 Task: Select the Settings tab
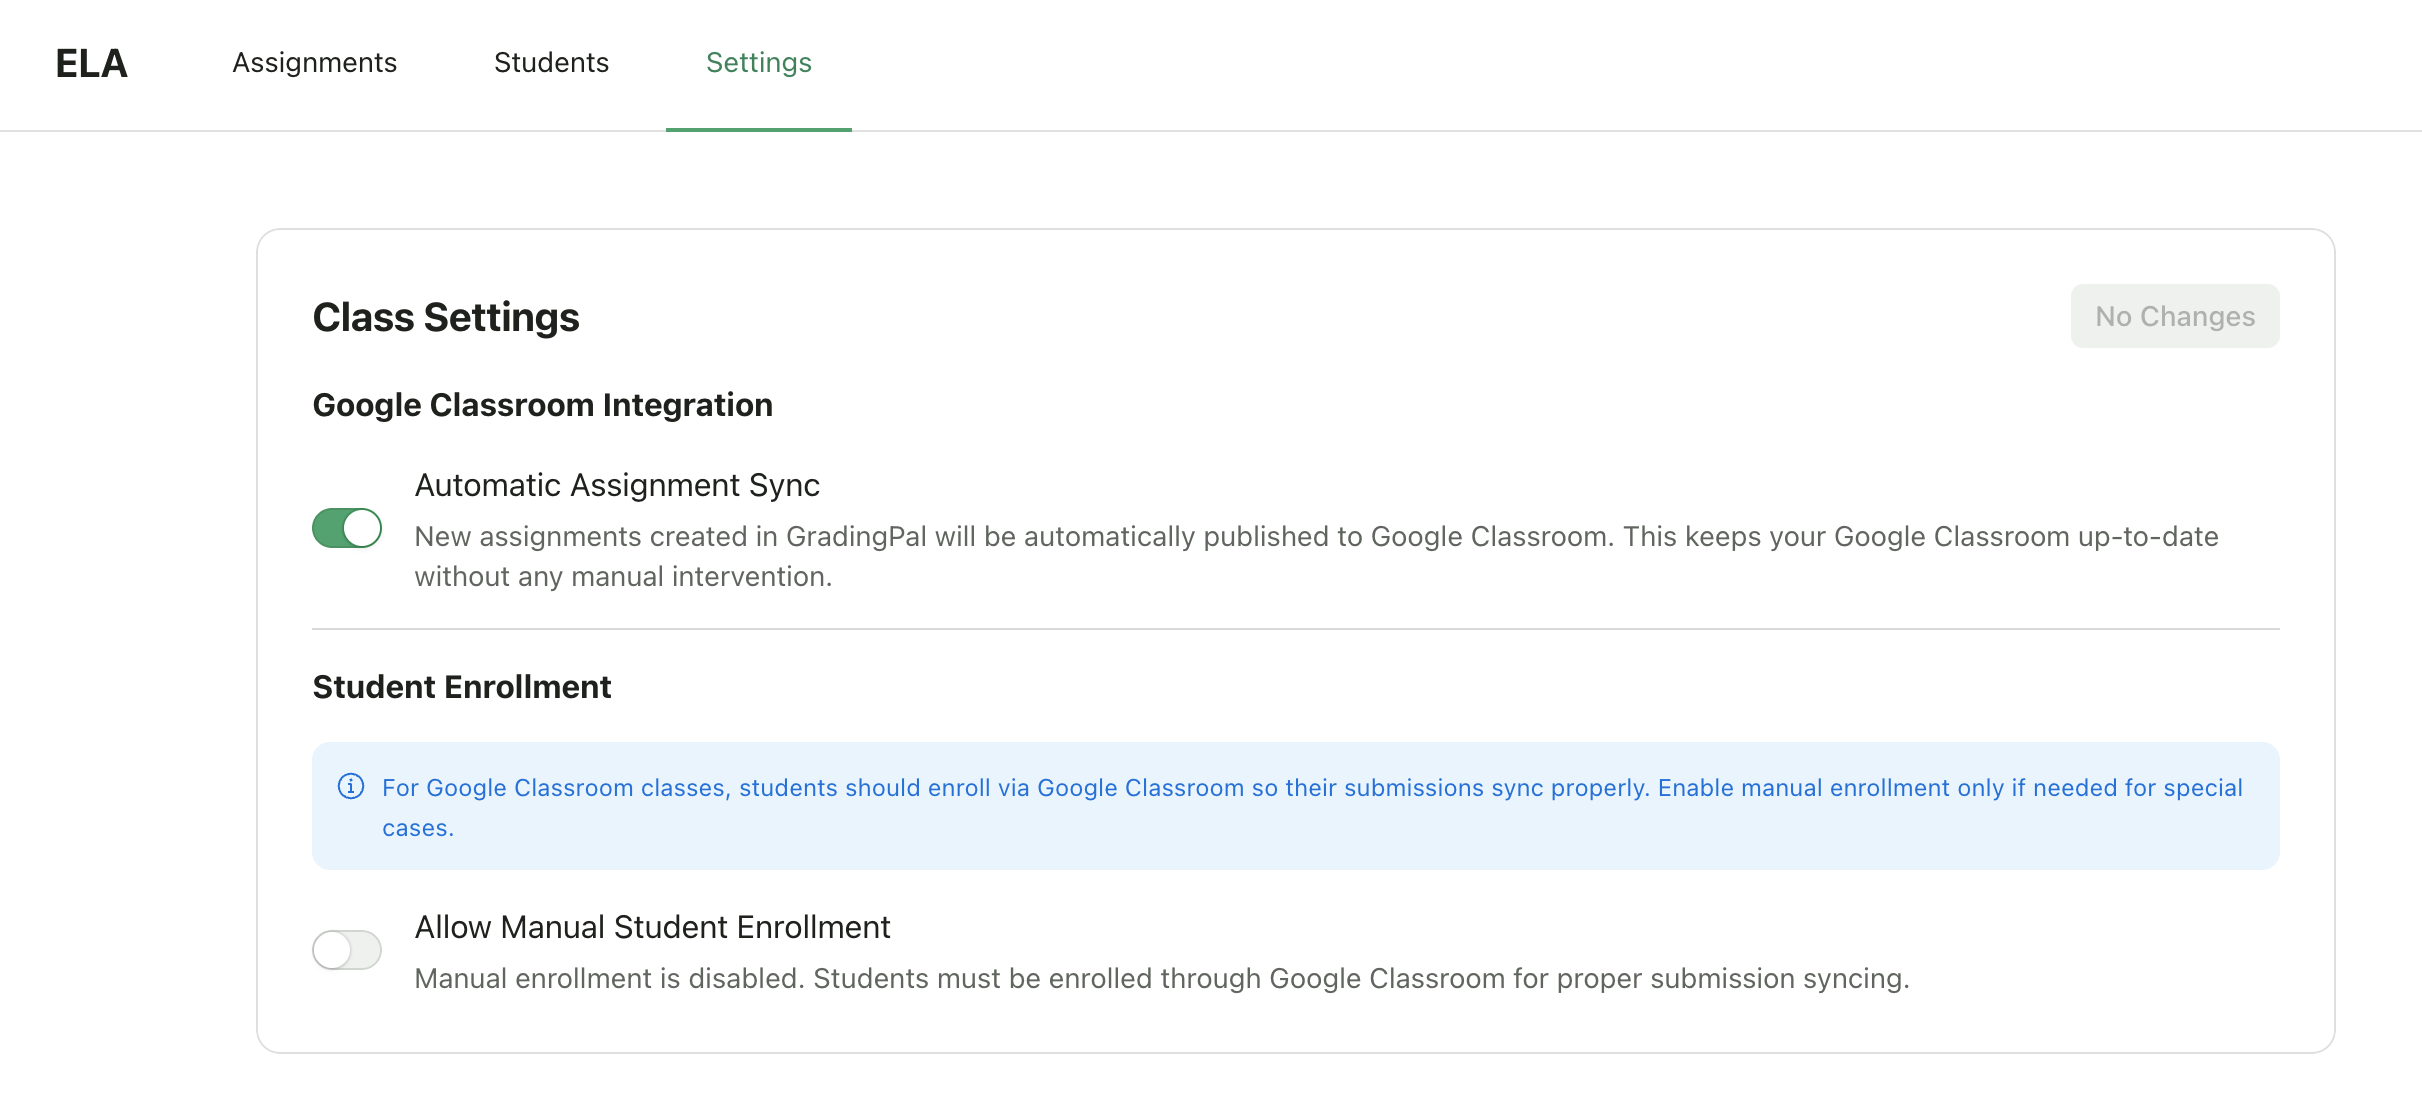point(757,63)
